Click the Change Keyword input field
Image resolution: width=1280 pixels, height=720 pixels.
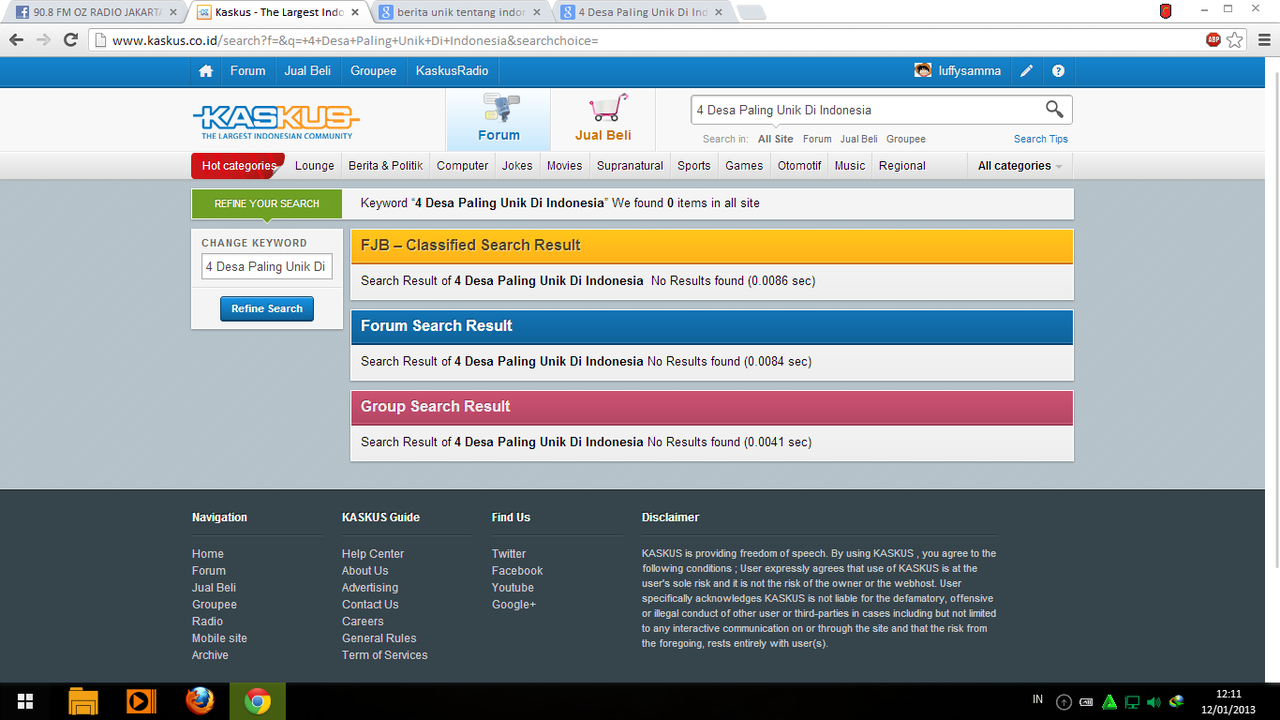(267, 267)
